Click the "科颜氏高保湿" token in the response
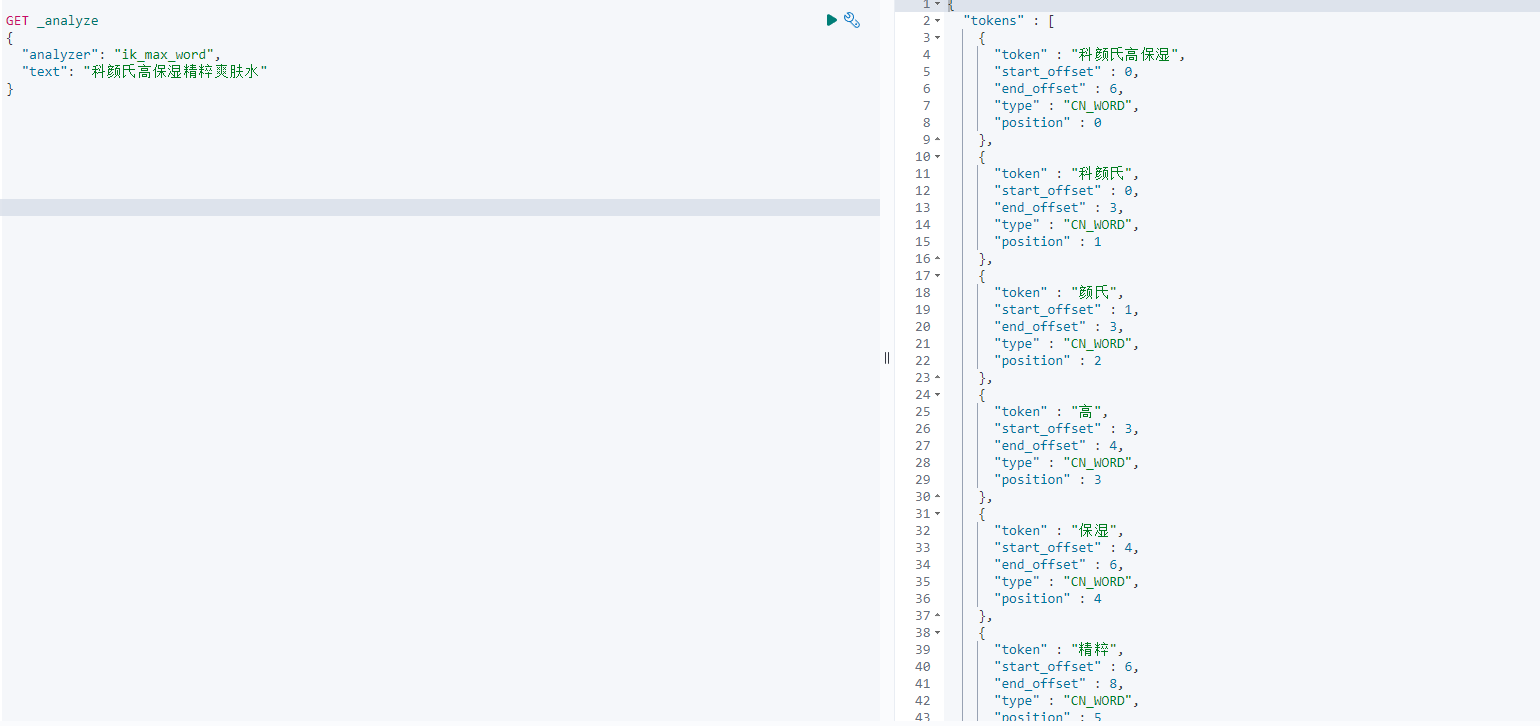 click(1126, 55)
